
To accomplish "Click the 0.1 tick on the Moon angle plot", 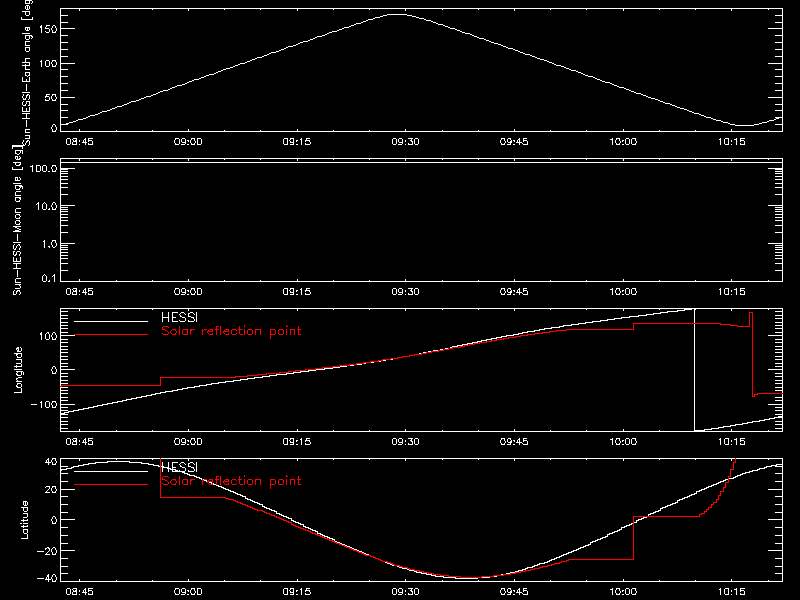I will pyautogui.click(x=49, y=279).
